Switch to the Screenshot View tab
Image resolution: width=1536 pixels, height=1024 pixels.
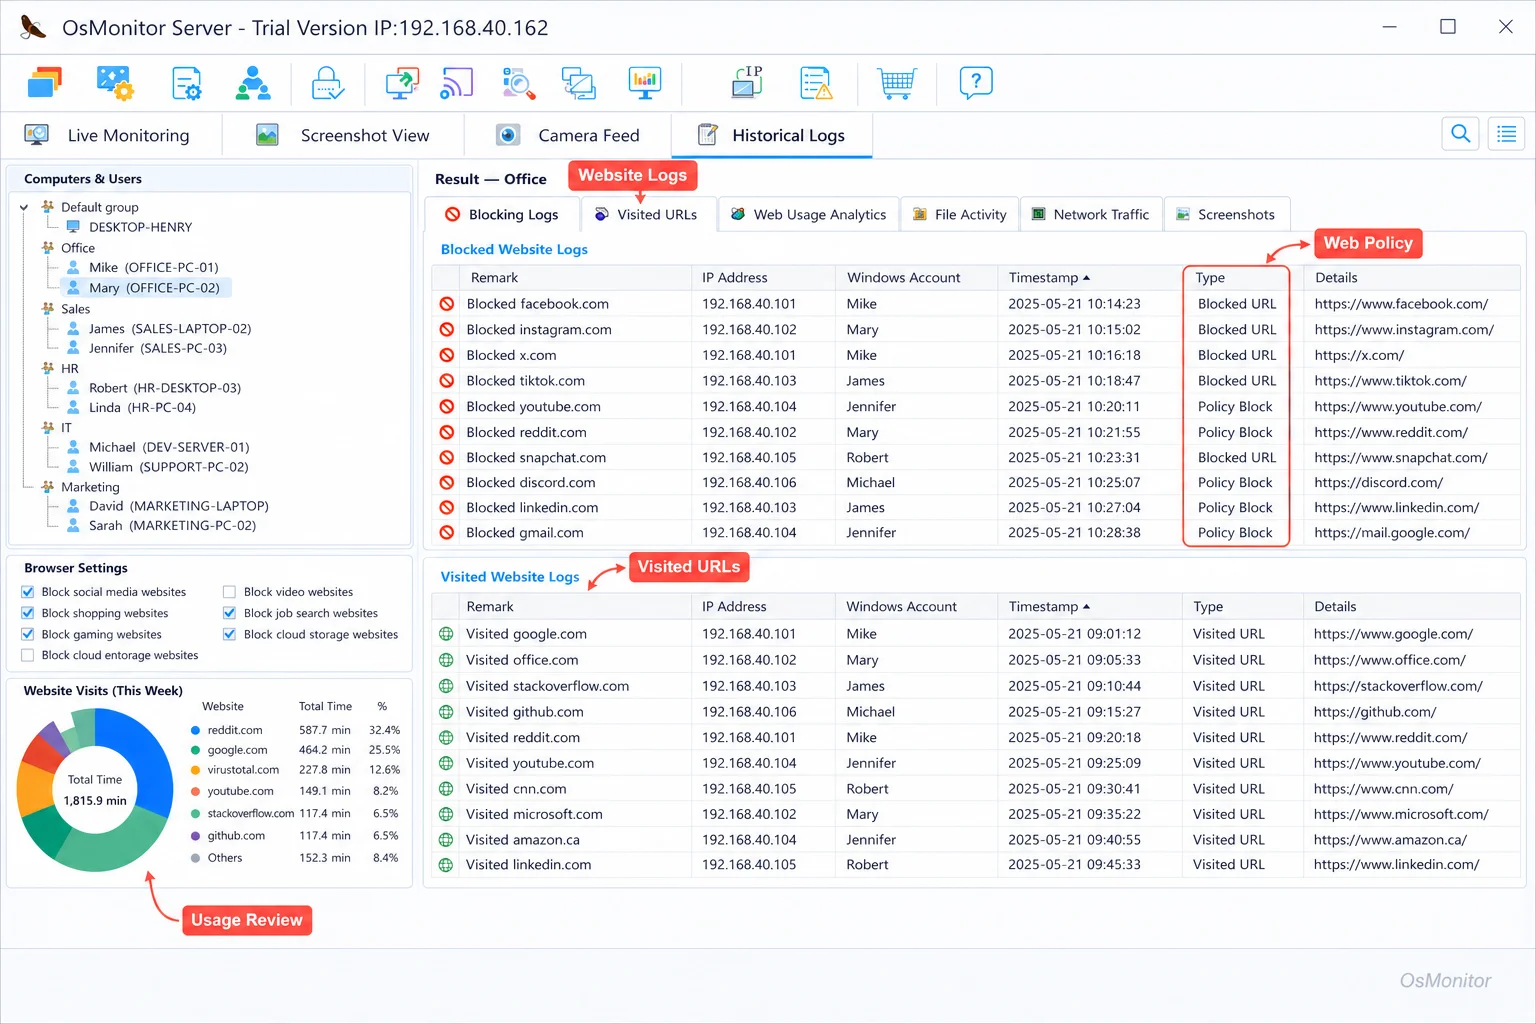(343, 135)
